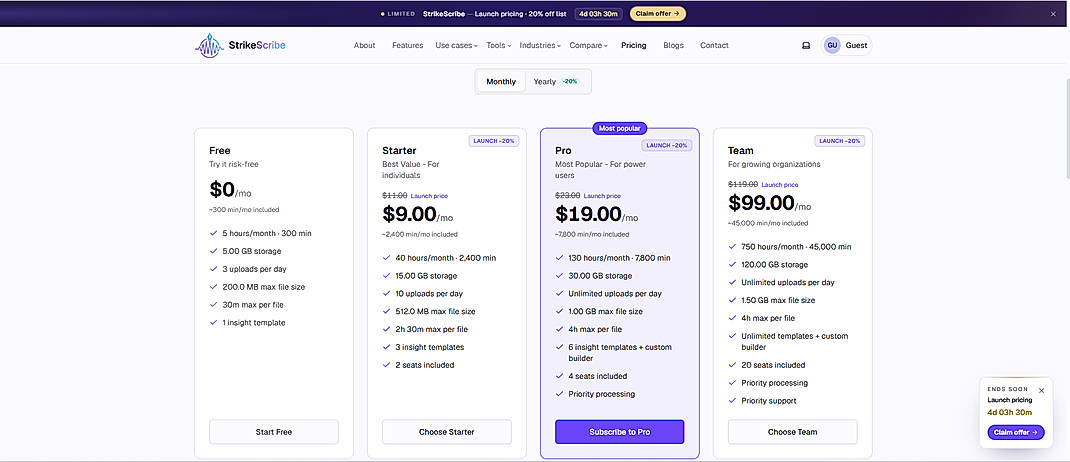
Task: Click the $9.00 Starter price
Action: coord(409,214)
